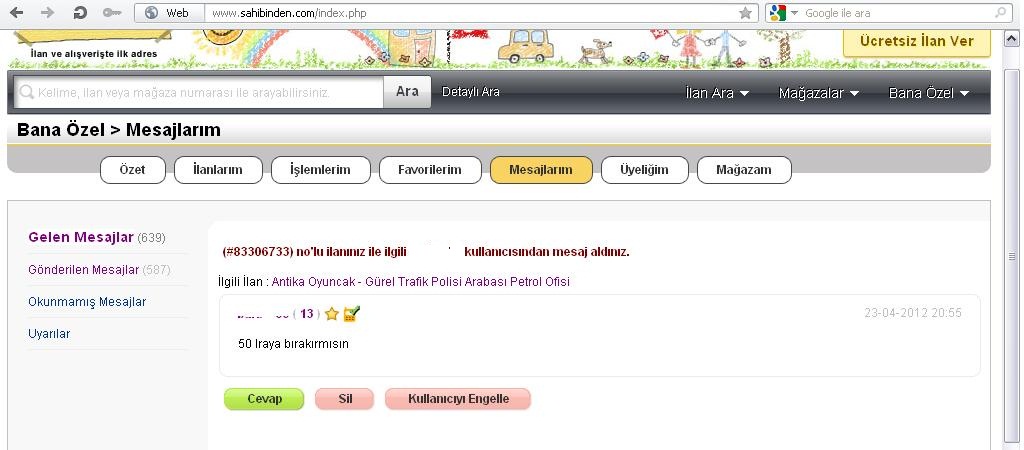Switch to the Favorilerim tab
Viewport: 1024px width, 450px height.
tap(430, 170)
